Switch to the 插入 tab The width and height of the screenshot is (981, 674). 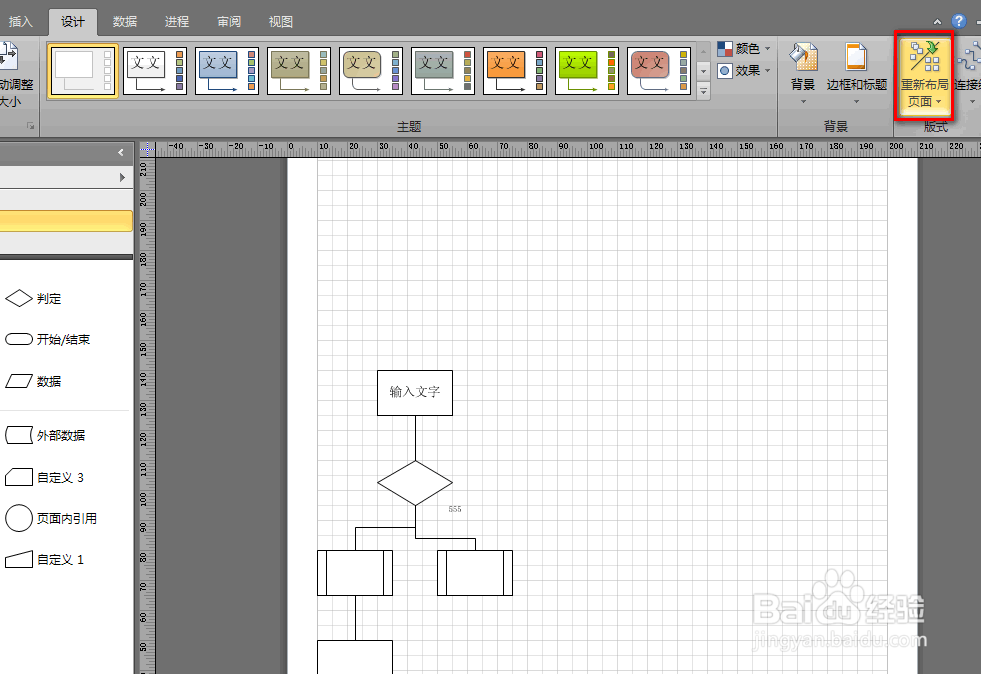pos(20,22)
